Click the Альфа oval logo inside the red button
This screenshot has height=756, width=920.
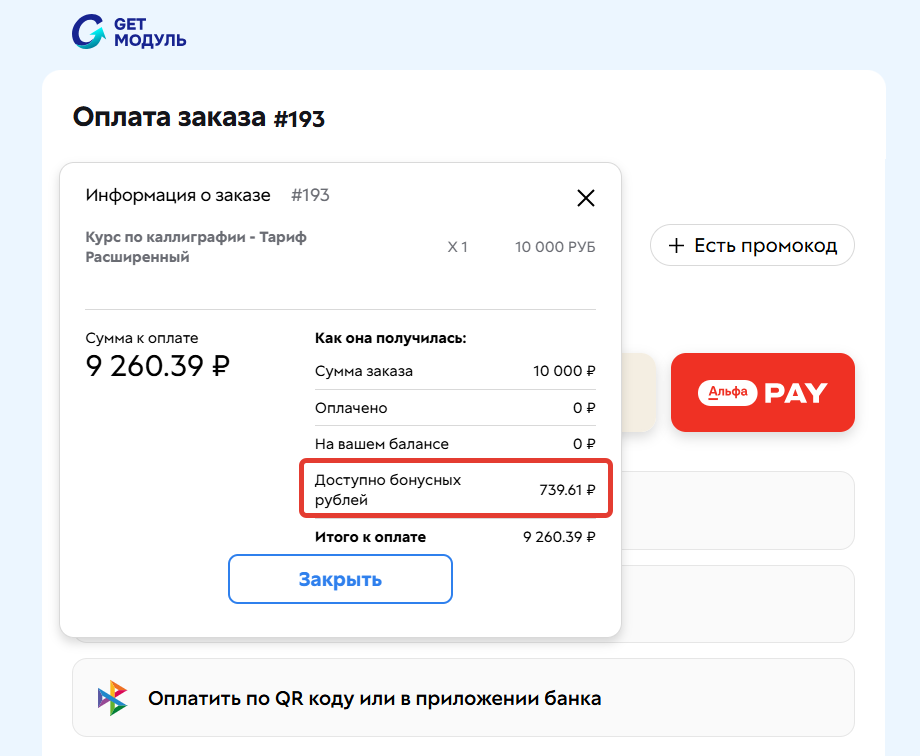coord(727,392)
